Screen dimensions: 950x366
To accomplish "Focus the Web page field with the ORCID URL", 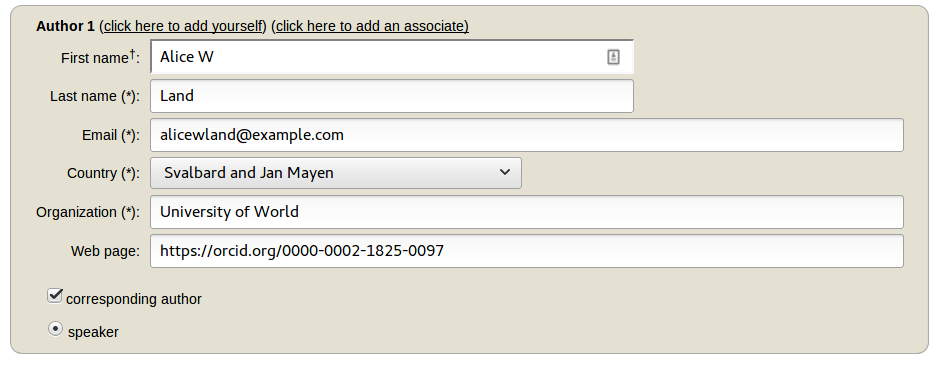I will [x=527, y=251].
